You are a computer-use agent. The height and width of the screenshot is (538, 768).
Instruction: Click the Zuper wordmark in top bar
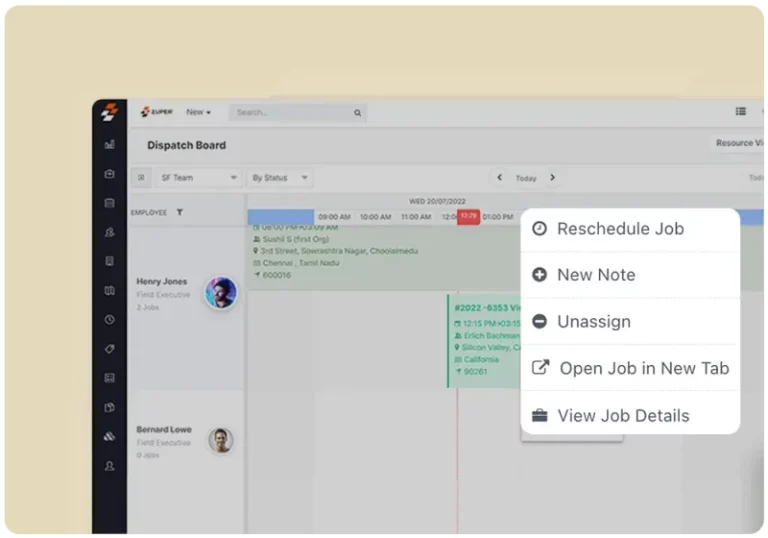click(157, 112)
